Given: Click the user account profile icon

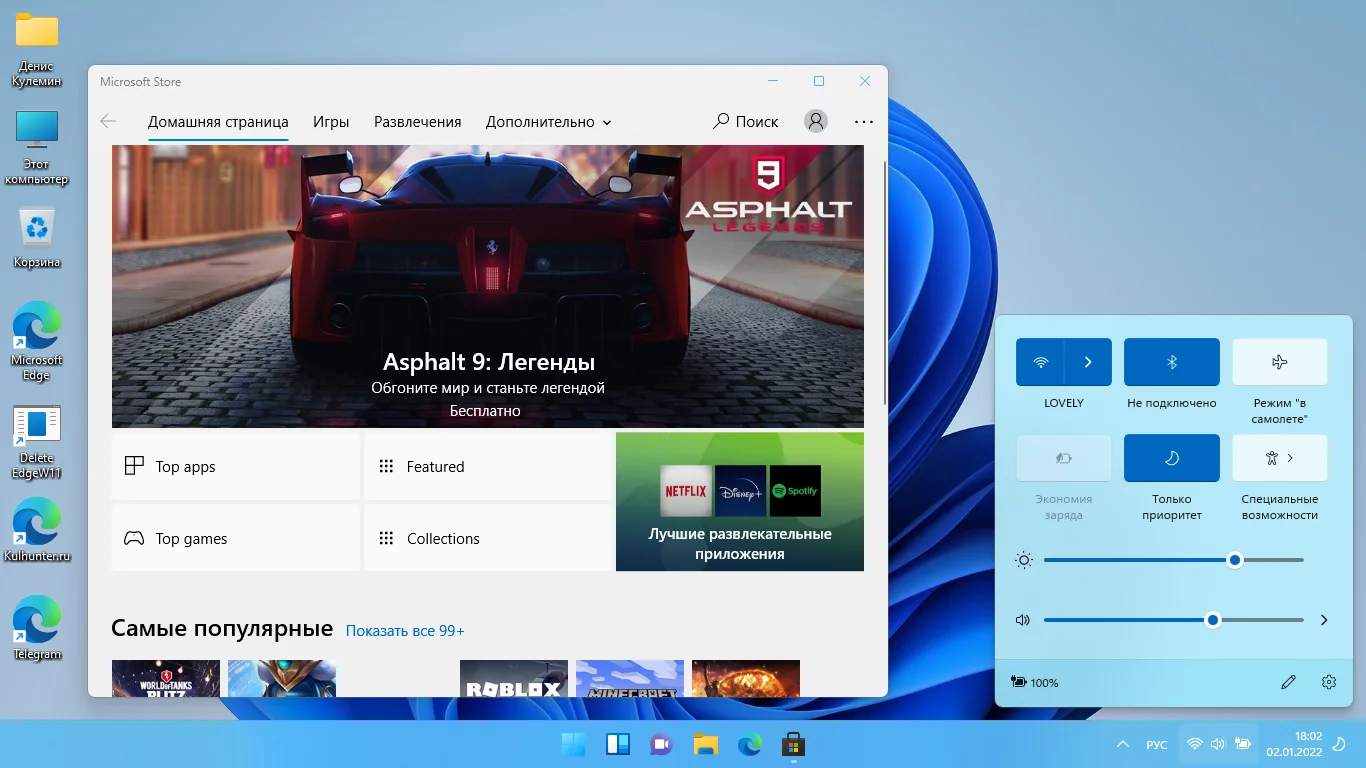Looking at the screenshot, I should [816, 121].
